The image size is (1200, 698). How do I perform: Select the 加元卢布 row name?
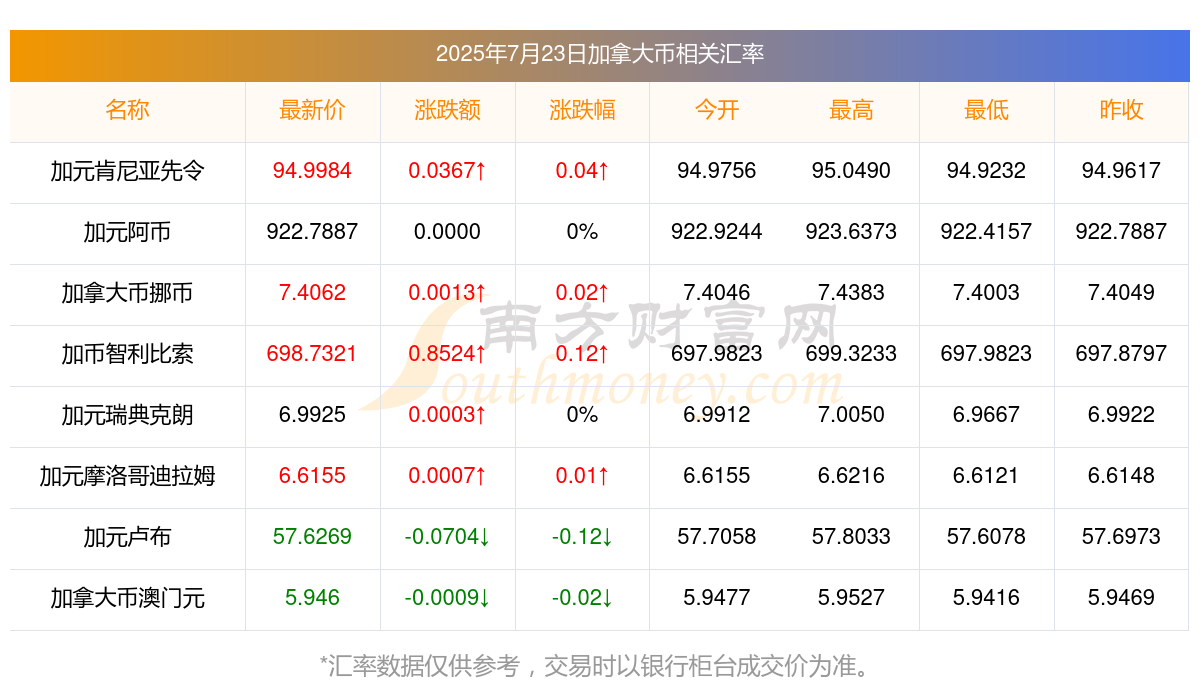coord(127,537)
